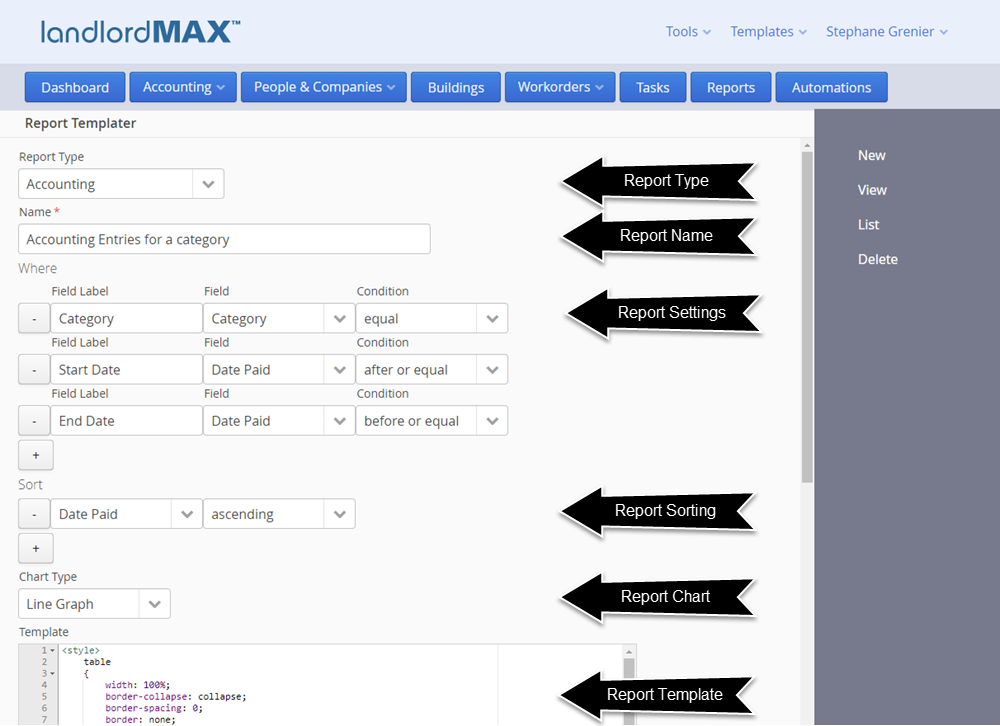
Task: Click Delete in the sidebar
Action: [878, 260]
